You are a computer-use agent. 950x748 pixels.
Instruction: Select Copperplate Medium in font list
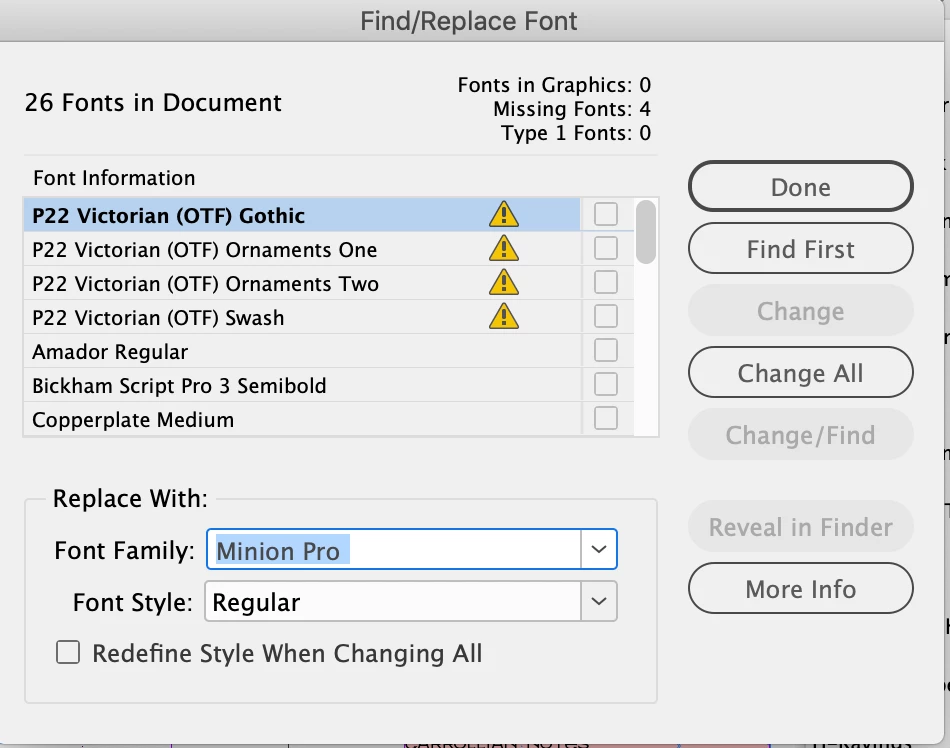302,419
